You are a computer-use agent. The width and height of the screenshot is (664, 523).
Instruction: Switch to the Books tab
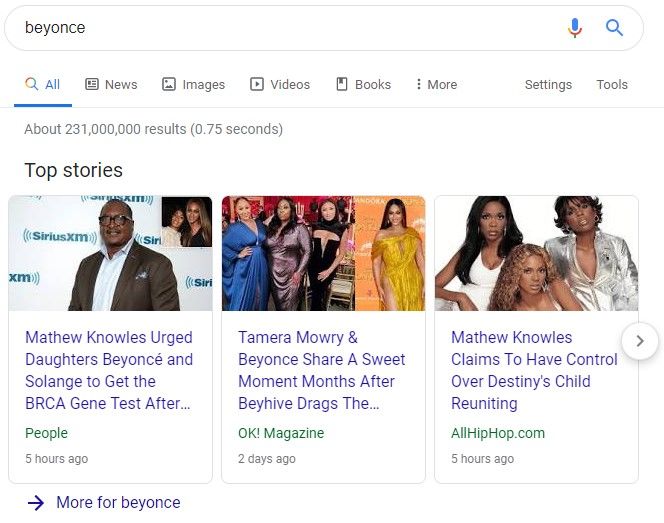click(x=363, y=84)
